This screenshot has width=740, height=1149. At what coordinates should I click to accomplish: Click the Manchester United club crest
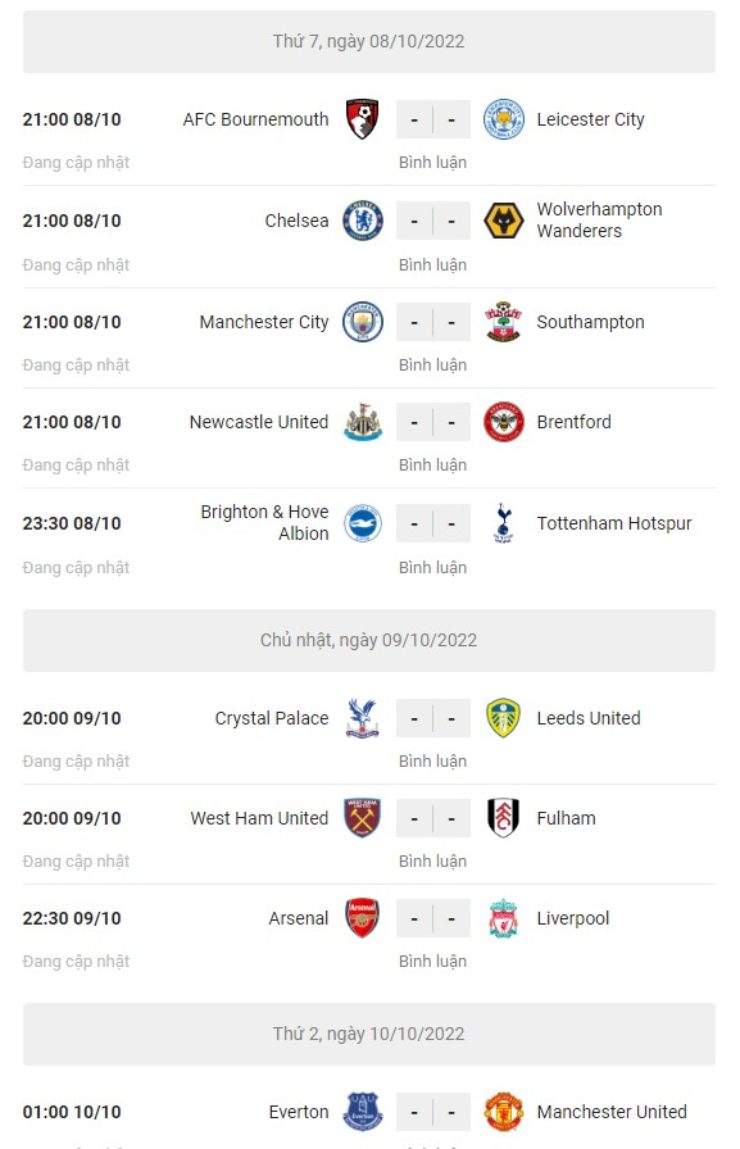click(504, 1112)
